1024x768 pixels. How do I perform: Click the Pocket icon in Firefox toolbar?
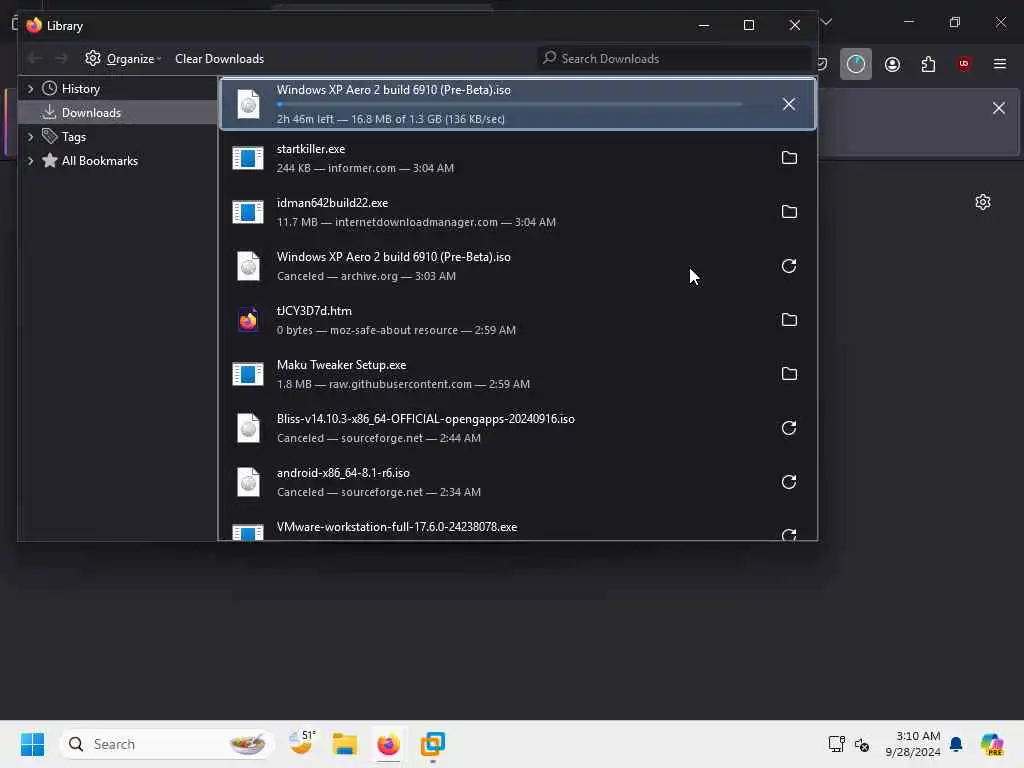pyautogui.click(x=822, y=64)
